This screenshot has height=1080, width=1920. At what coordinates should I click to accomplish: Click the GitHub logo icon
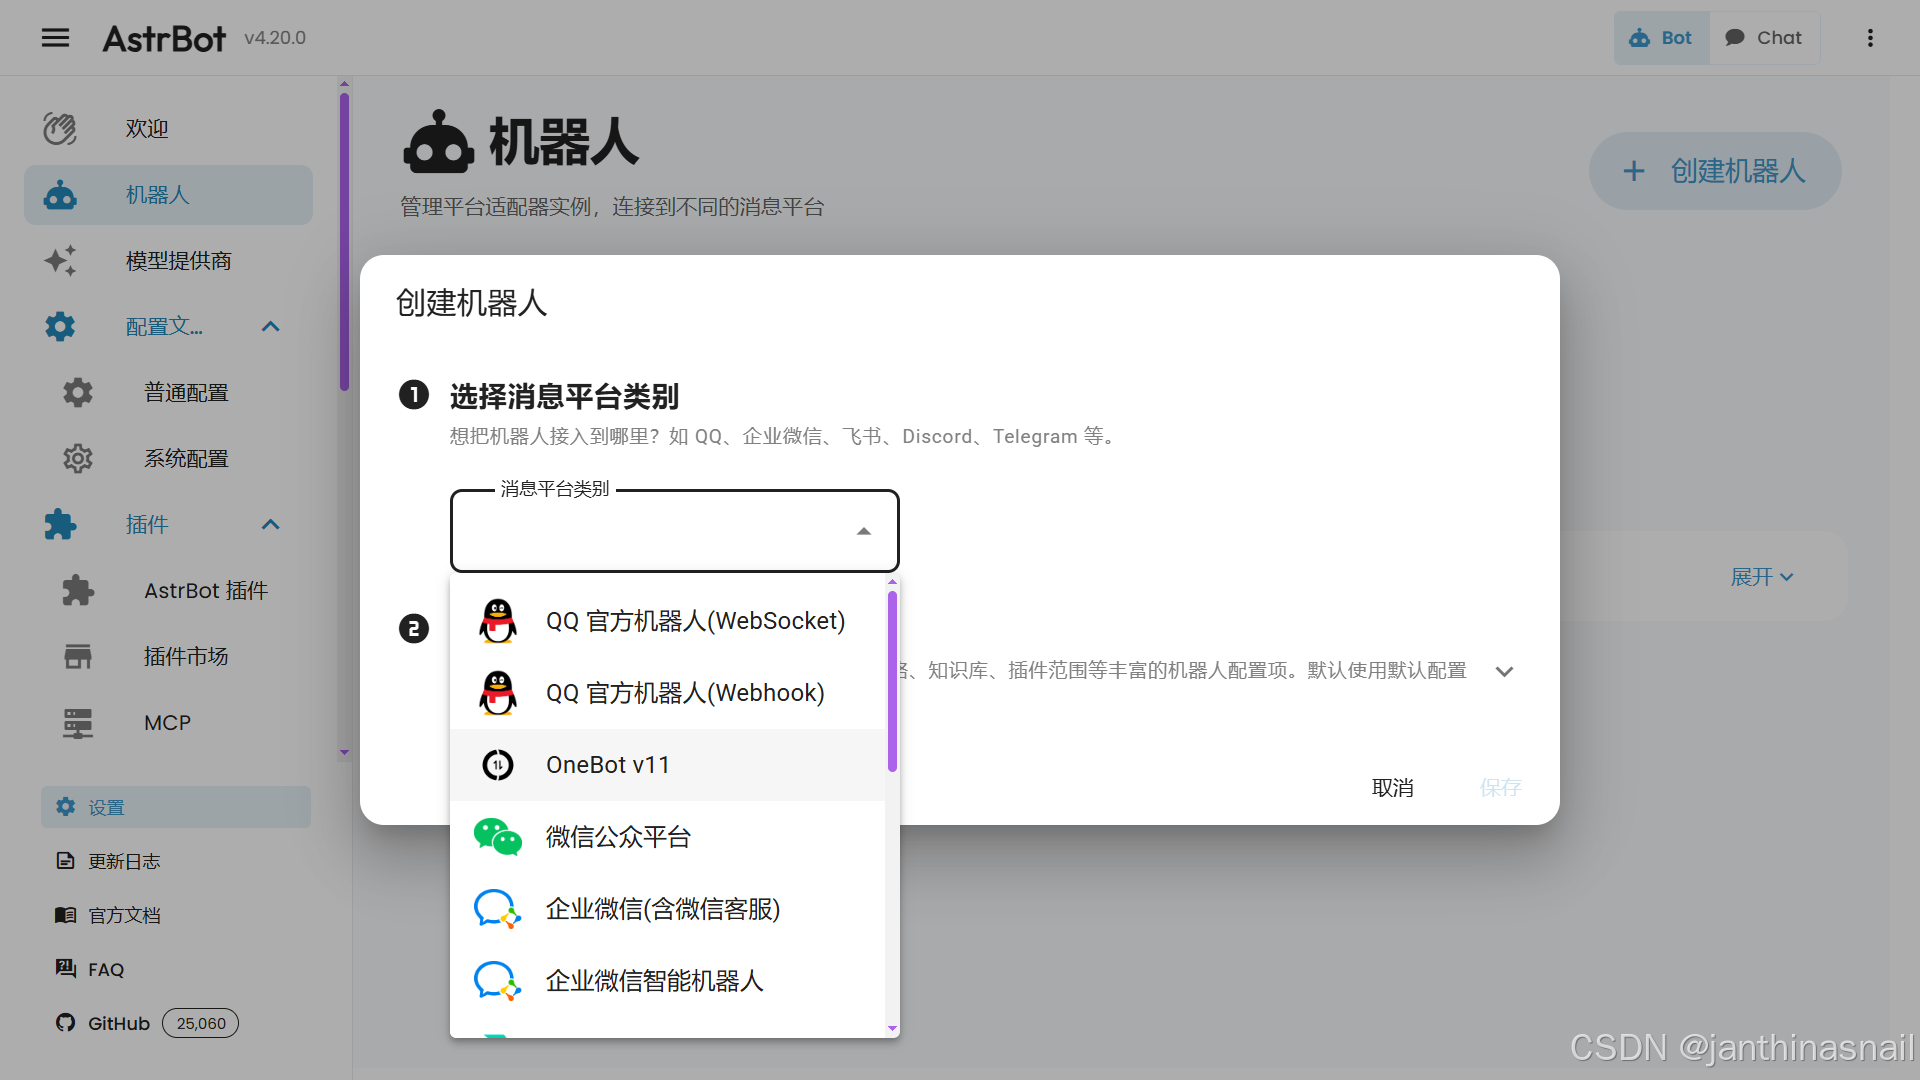(x=66, y=1023)
